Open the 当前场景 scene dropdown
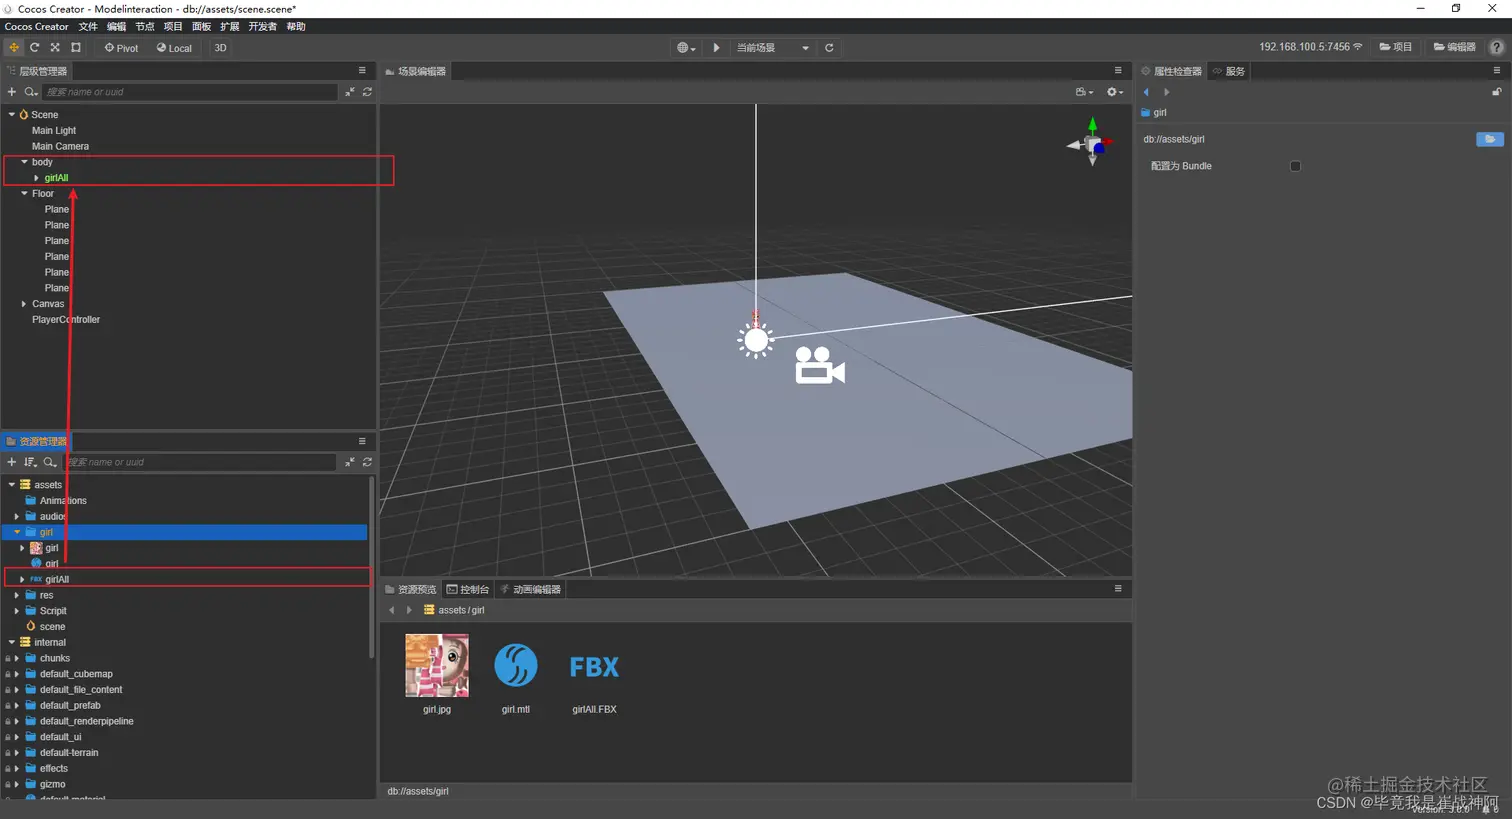Image resolution: width=1512 pixels, height=819 pixels. point(773,47)
